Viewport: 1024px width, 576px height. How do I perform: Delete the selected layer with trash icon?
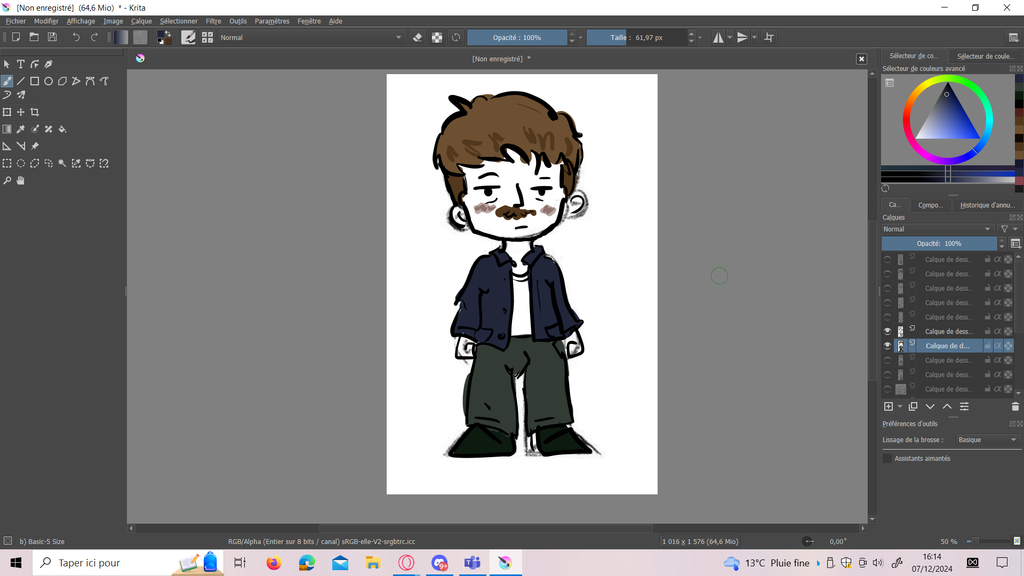1015,406
